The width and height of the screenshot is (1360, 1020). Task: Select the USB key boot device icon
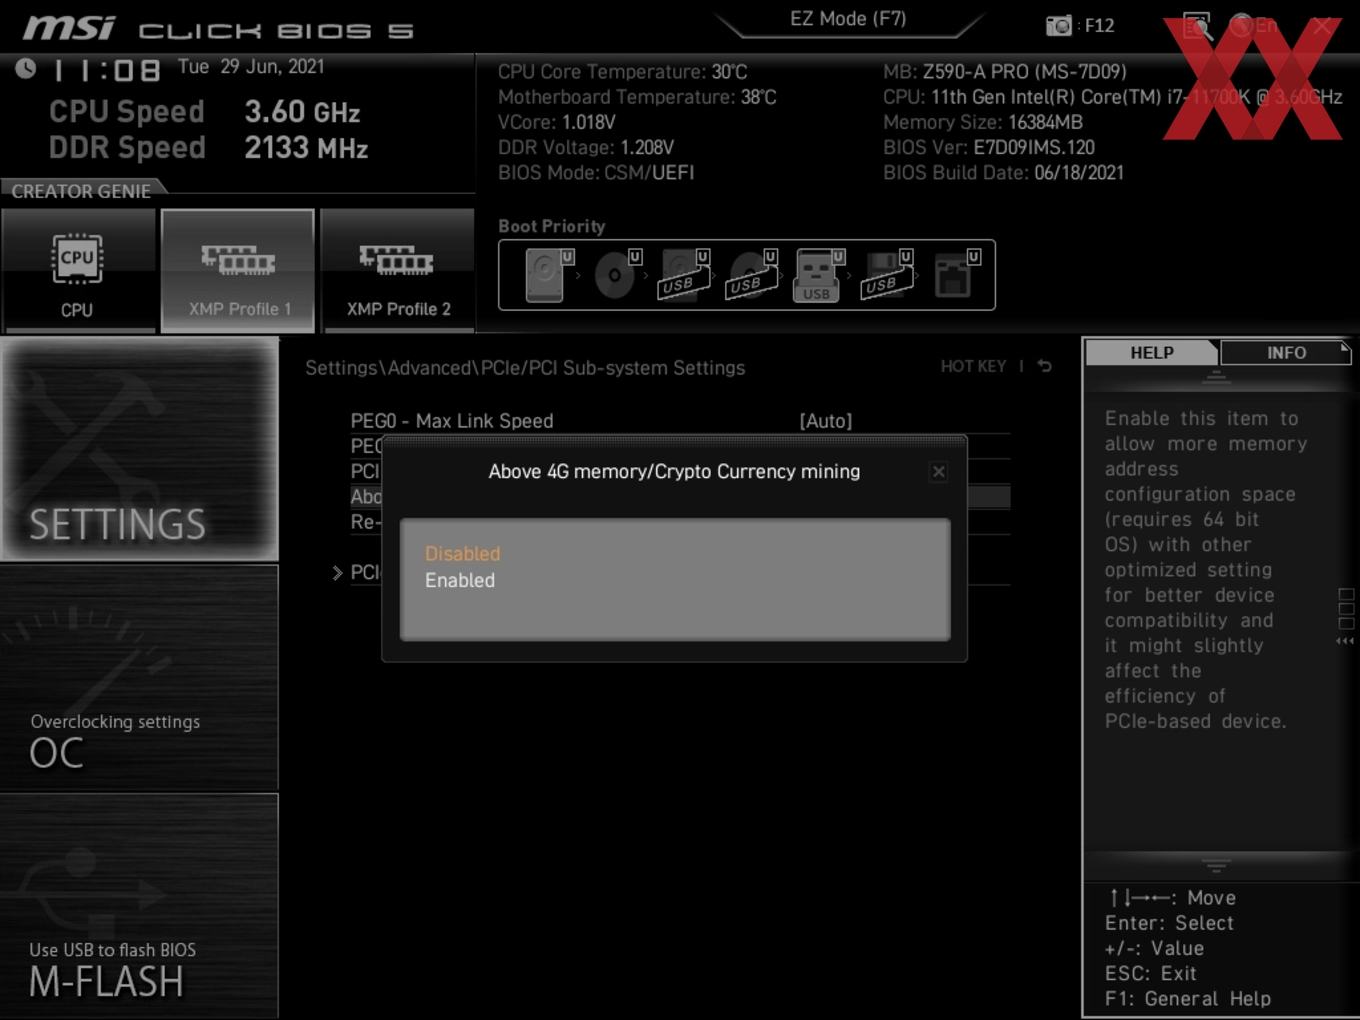[818, 275]
